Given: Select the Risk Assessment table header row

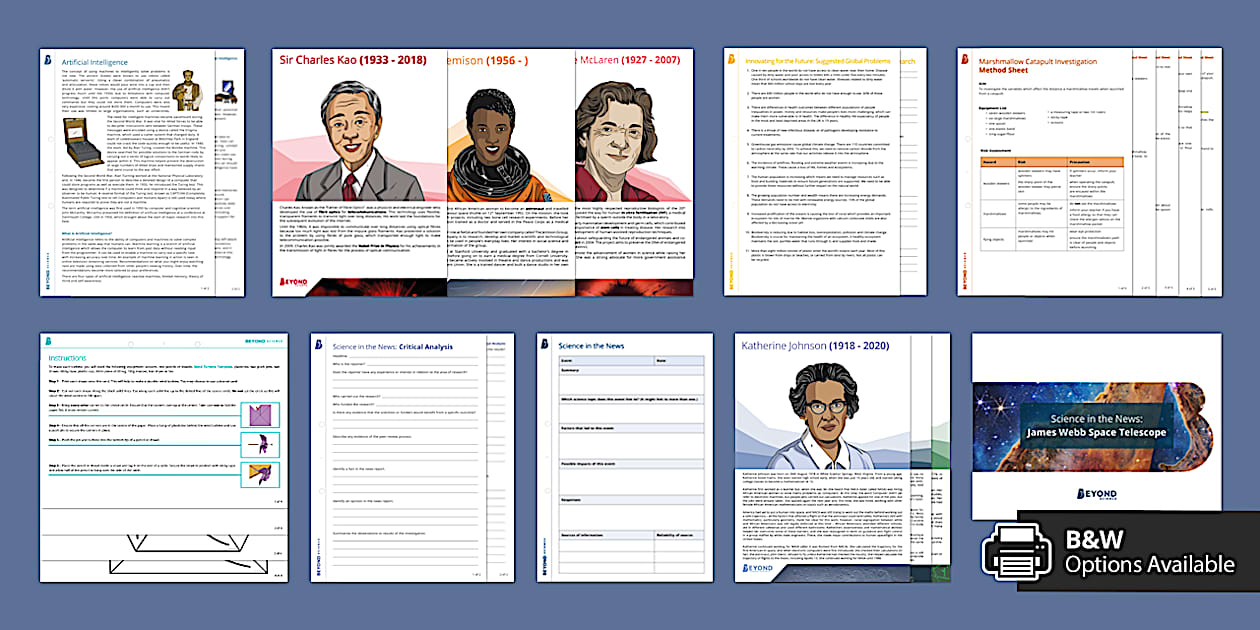Looking at the screenshot, I should pos(1053,163).
